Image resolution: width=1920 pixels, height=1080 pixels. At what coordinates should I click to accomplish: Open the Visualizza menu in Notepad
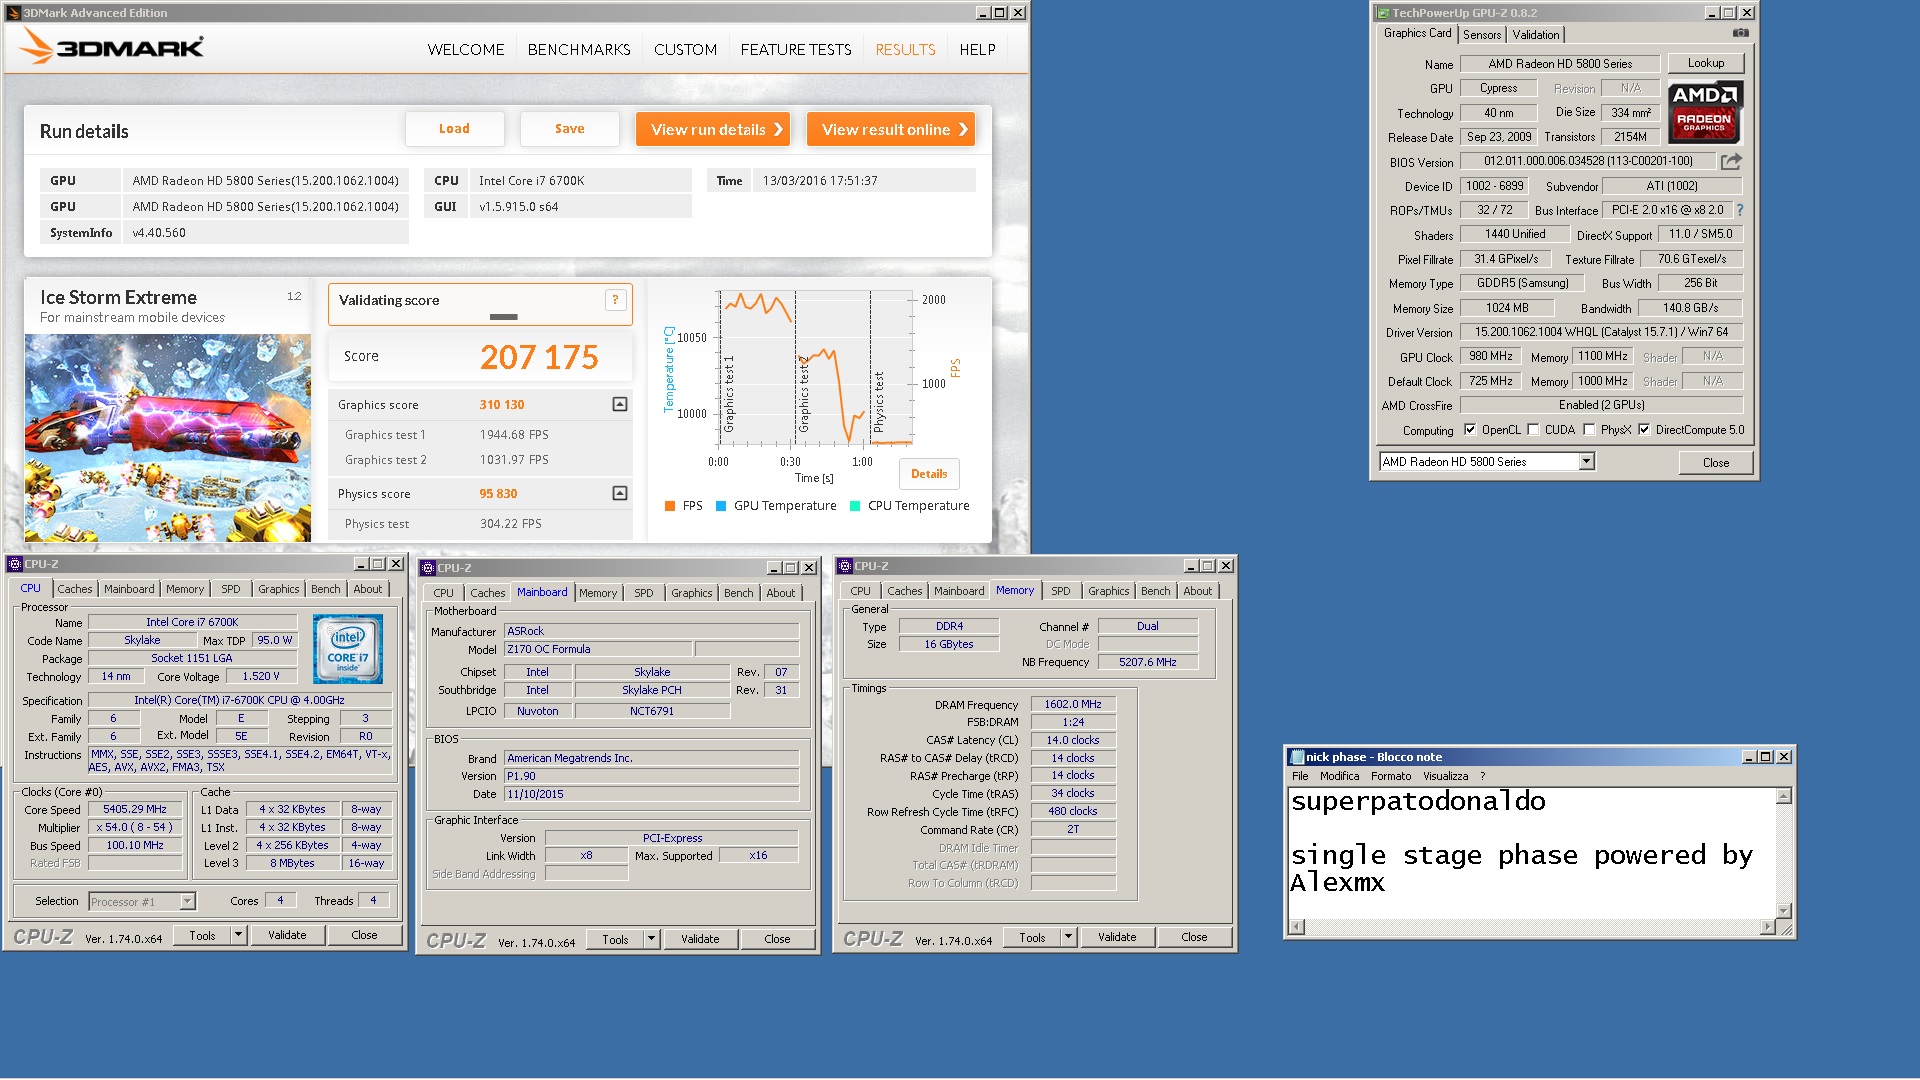(x=1446, y=776)
